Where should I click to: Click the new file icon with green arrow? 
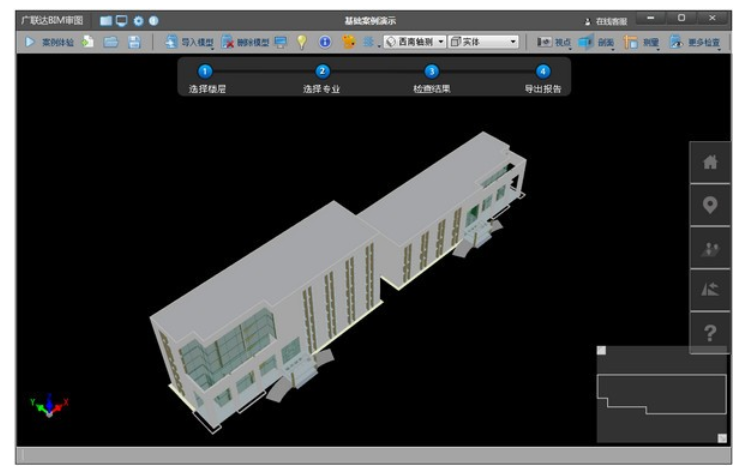coord(87,42)
